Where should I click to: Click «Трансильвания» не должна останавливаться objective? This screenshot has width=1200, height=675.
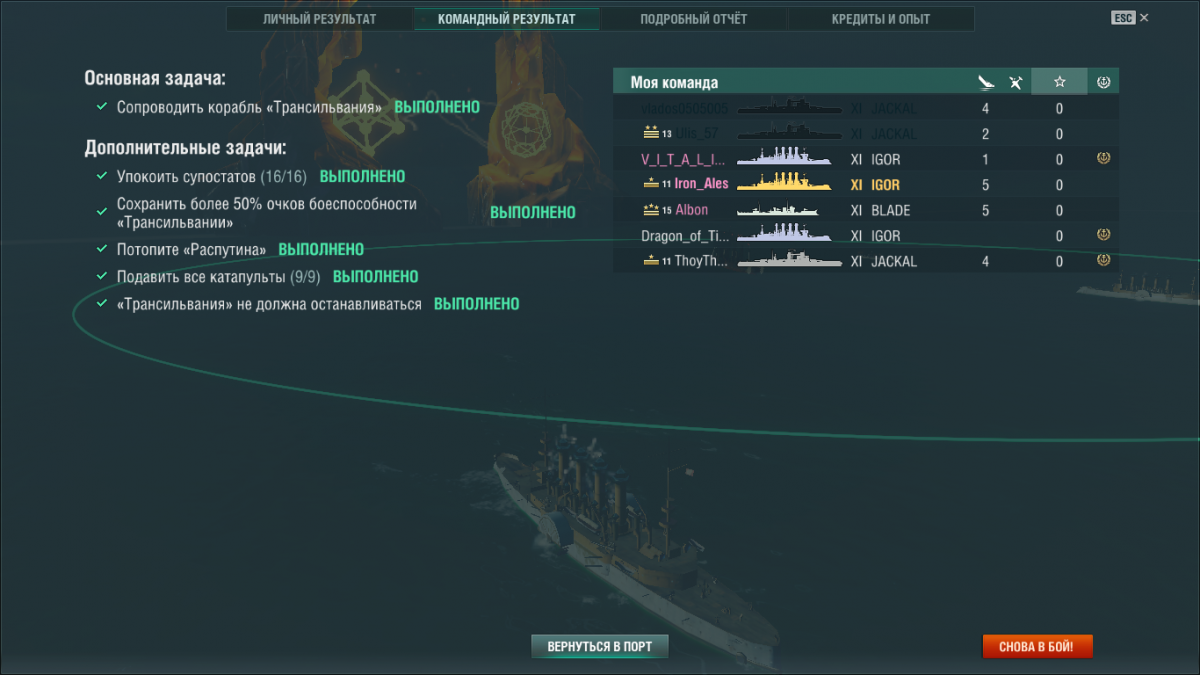coord(269,303)
